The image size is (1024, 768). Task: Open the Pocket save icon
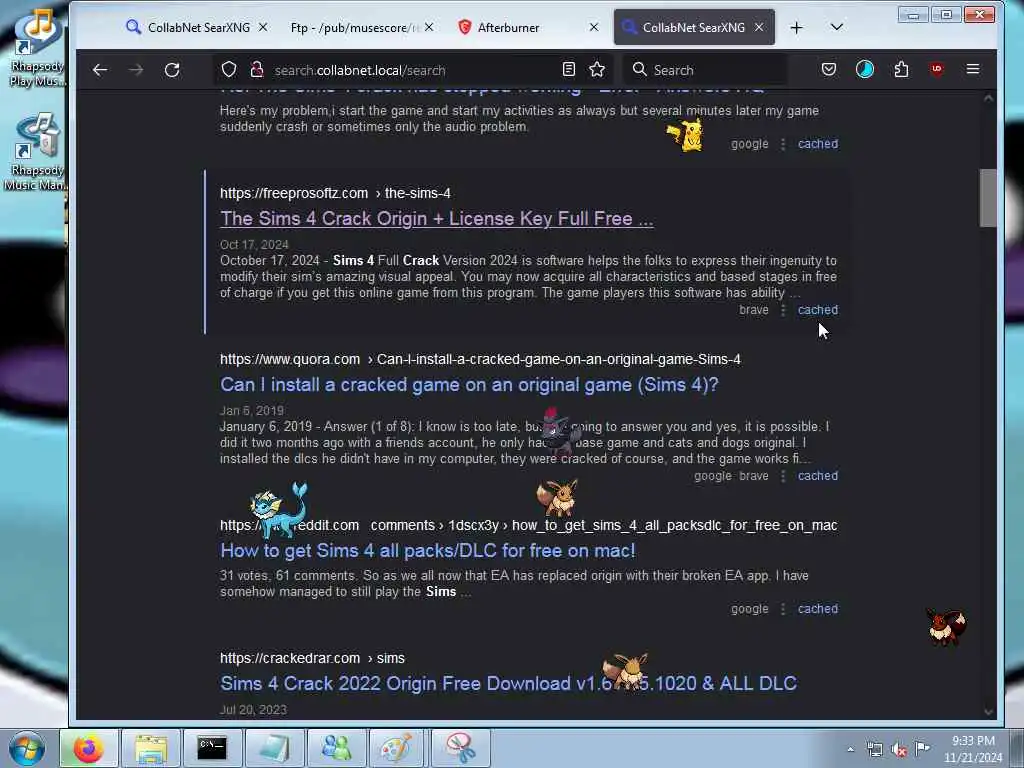point(829,69)
